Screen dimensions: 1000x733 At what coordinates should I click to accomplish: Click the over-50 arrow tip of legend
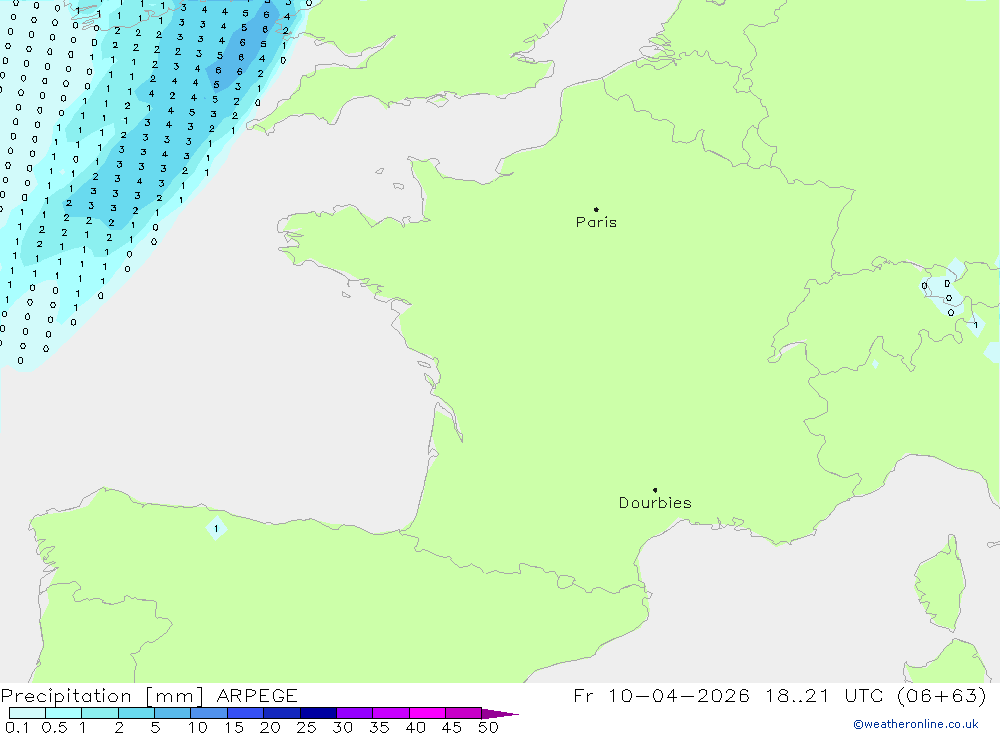click(500, 714)
